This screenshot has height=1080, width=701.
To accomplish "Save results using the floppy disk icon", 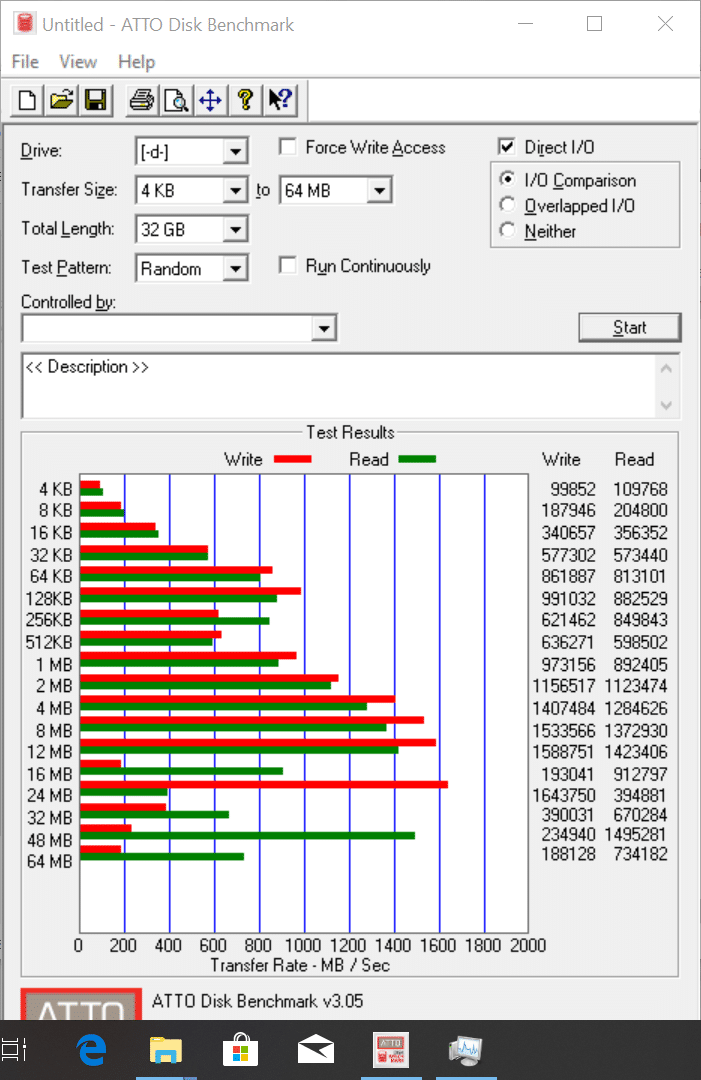I will (x=95, y=100).
